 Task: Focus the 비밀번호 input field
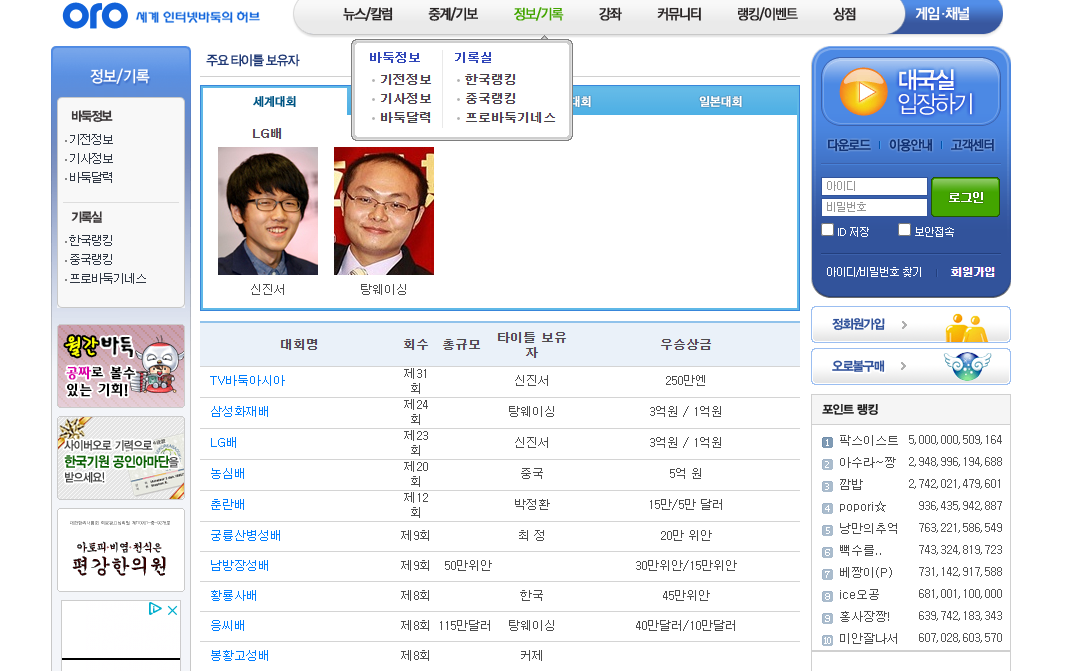874,207
